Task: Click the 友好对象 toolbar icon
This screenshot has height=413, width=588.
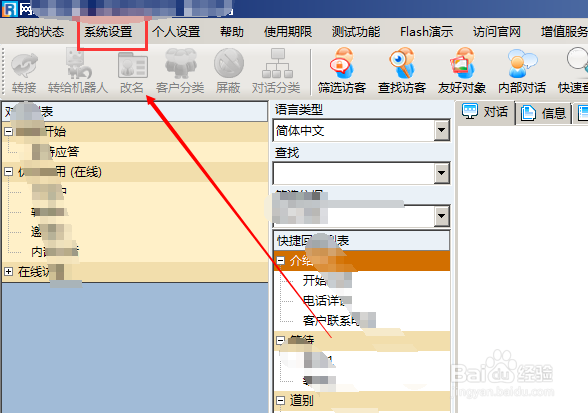Action: pyautogui.click(x=462, y=62)
